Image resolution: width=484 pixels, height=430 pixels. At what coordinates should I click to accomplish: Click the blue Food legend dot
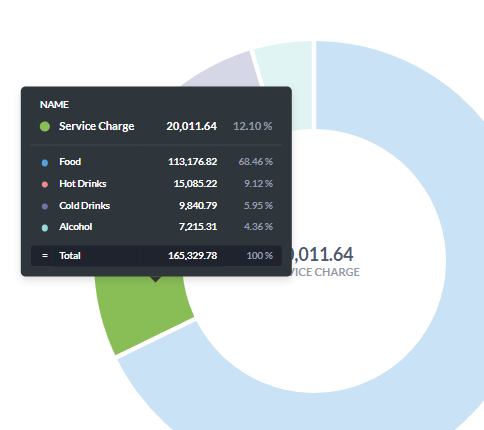click(x=45, y=163)
